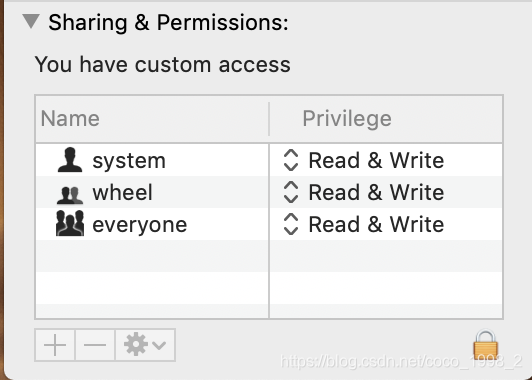Click the padlock icon to unlock

click(x=486, y=345)
